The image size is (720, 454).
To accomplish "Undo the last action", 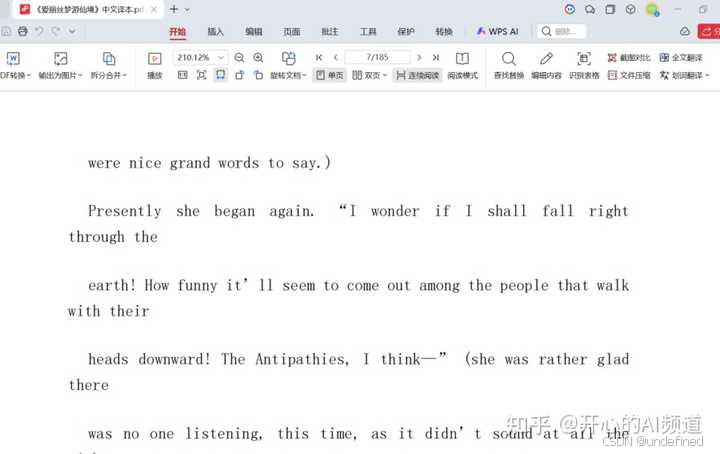I will (39, 31).
